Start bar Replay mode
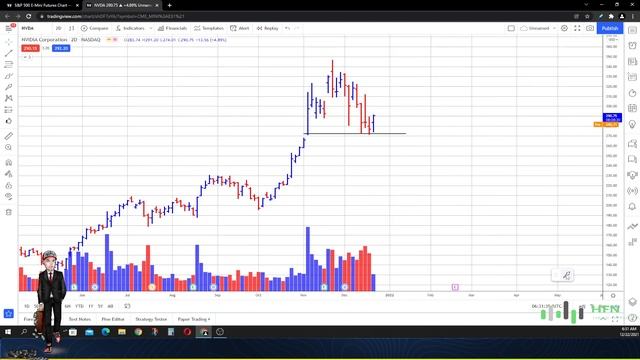 tap(267, 28)
